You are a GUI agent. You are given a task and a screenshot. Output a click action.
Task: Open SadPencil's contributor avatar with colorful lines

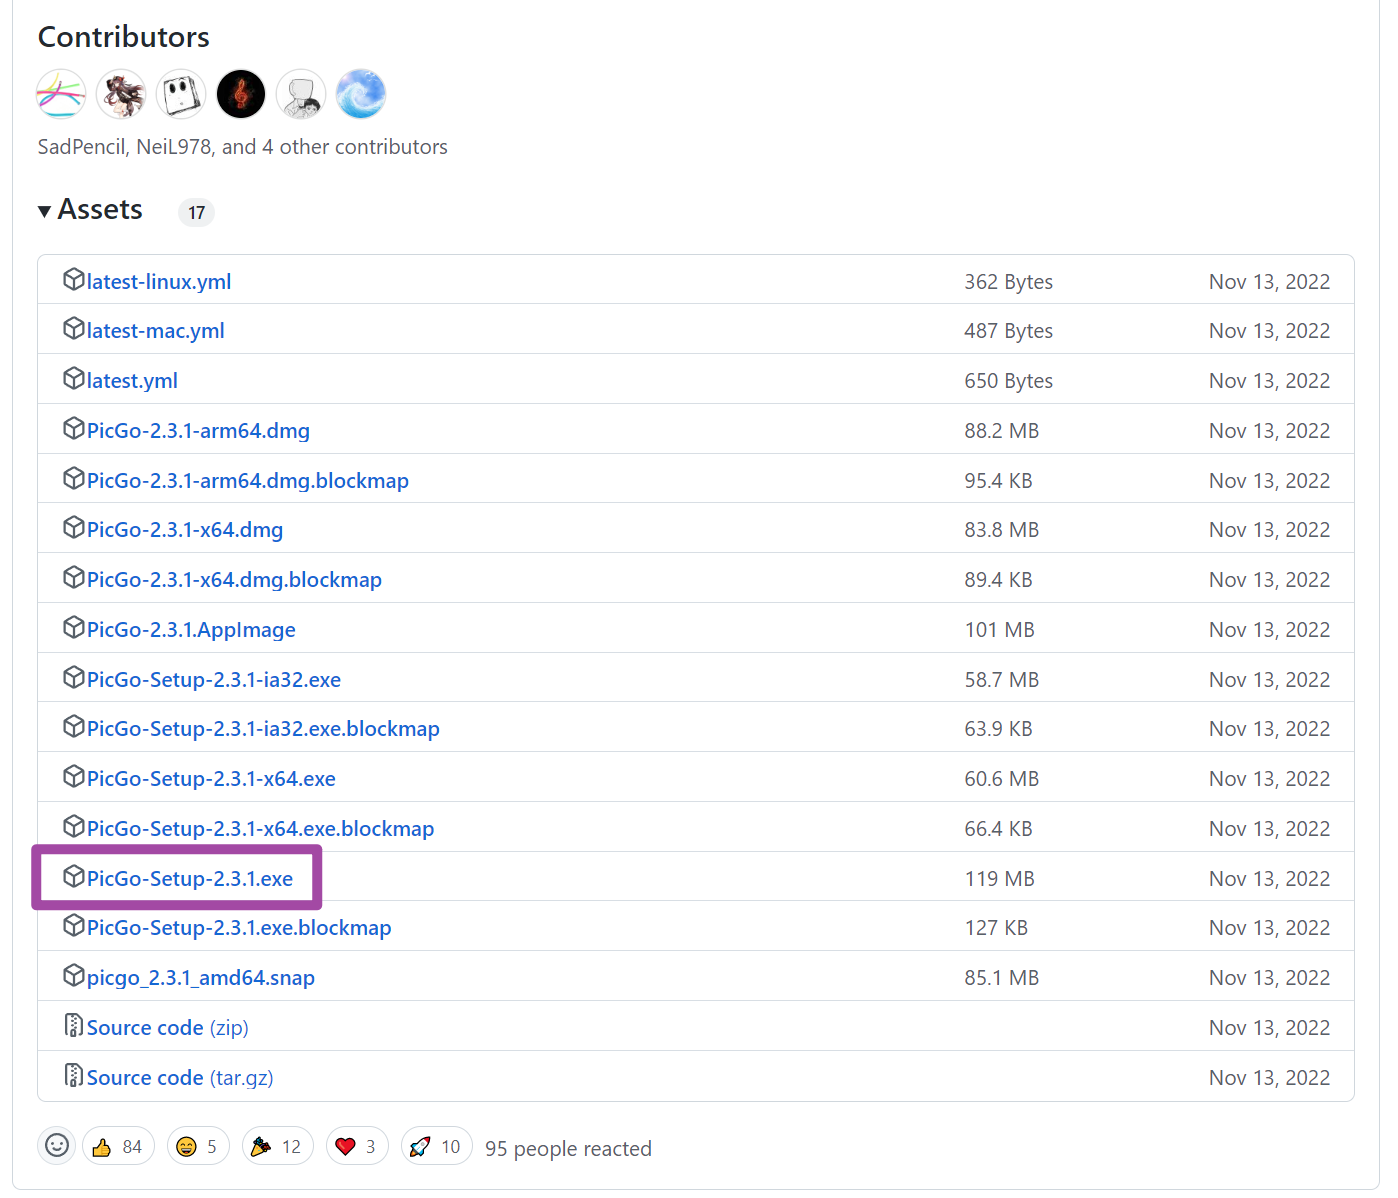tap(61, 94)
